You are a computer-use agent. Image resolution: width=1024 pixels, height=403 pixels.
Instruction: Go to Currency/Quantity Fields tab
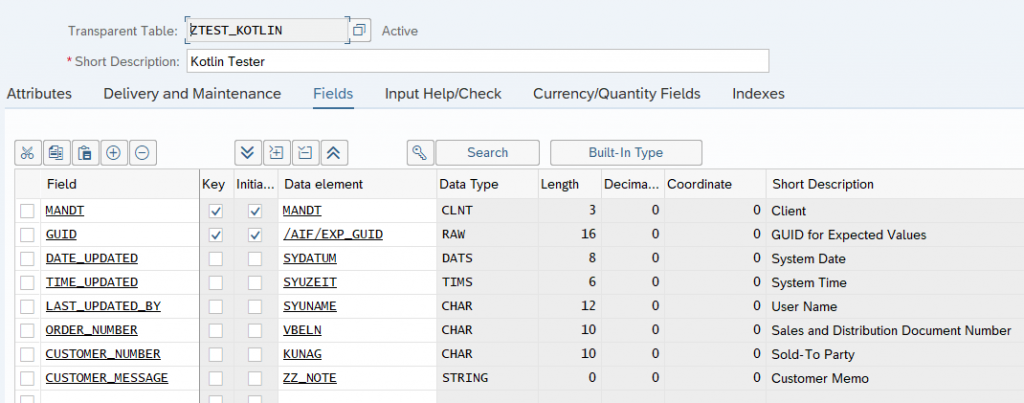click(x=616, y=93)
